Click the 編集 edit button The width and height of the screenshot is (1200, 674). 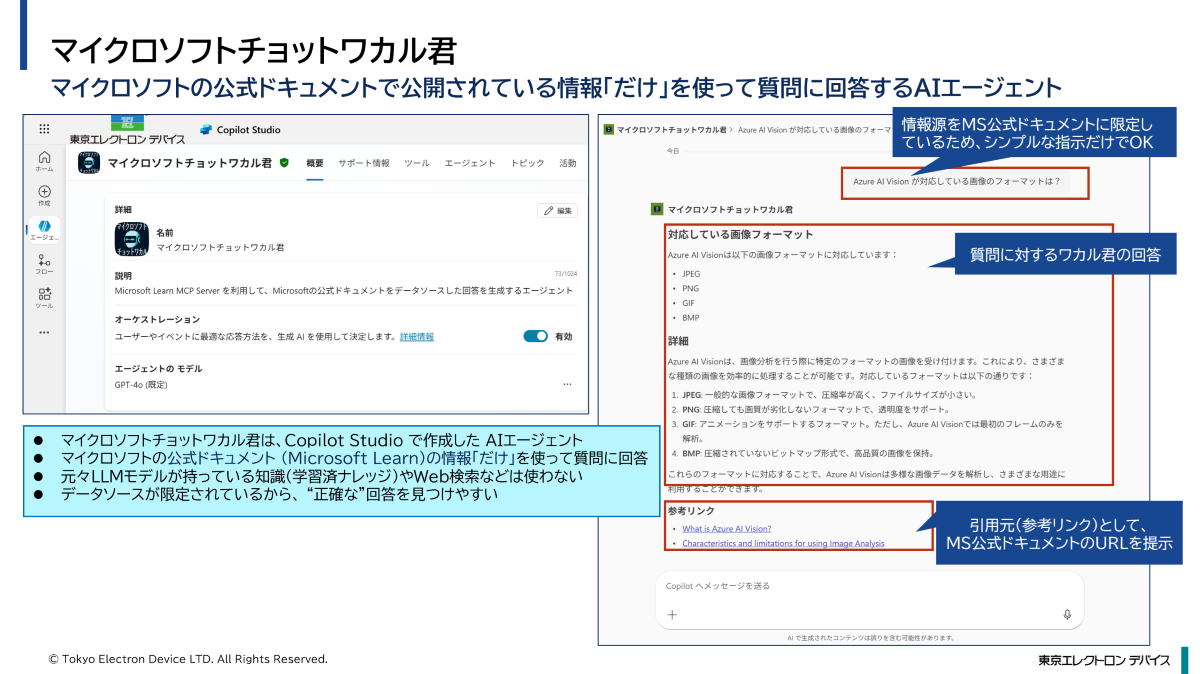point(557,210)
